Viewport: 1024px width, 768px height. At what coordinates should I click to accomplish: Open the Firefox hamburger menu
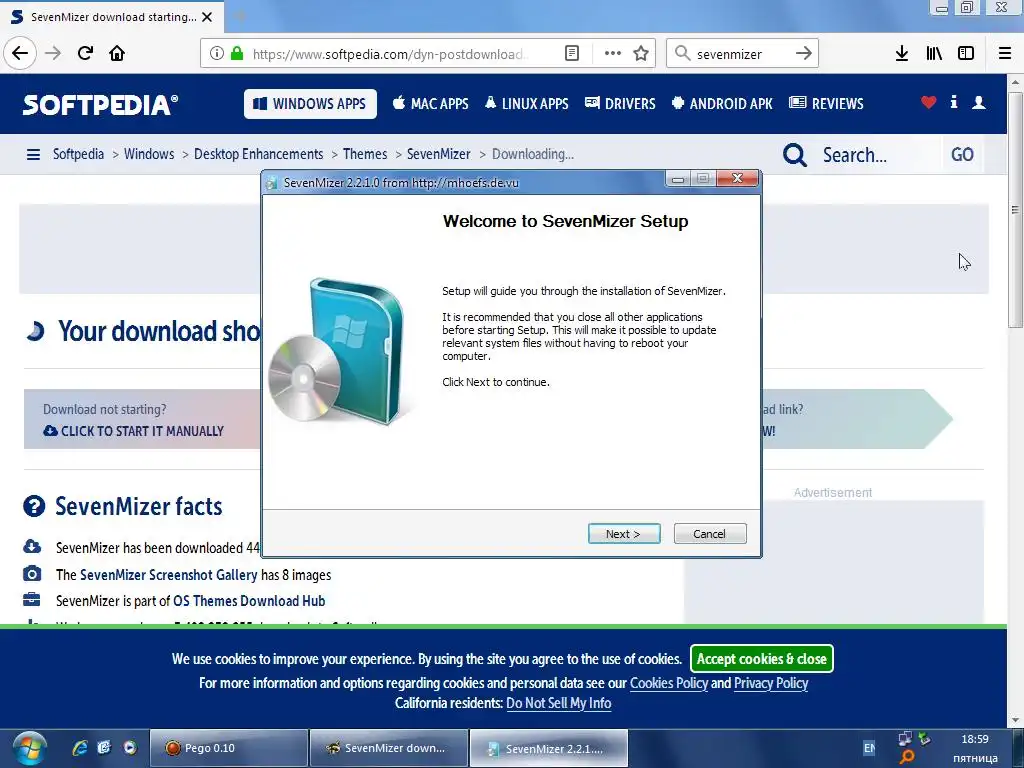pyautogui.click(x=1005, y=54)
